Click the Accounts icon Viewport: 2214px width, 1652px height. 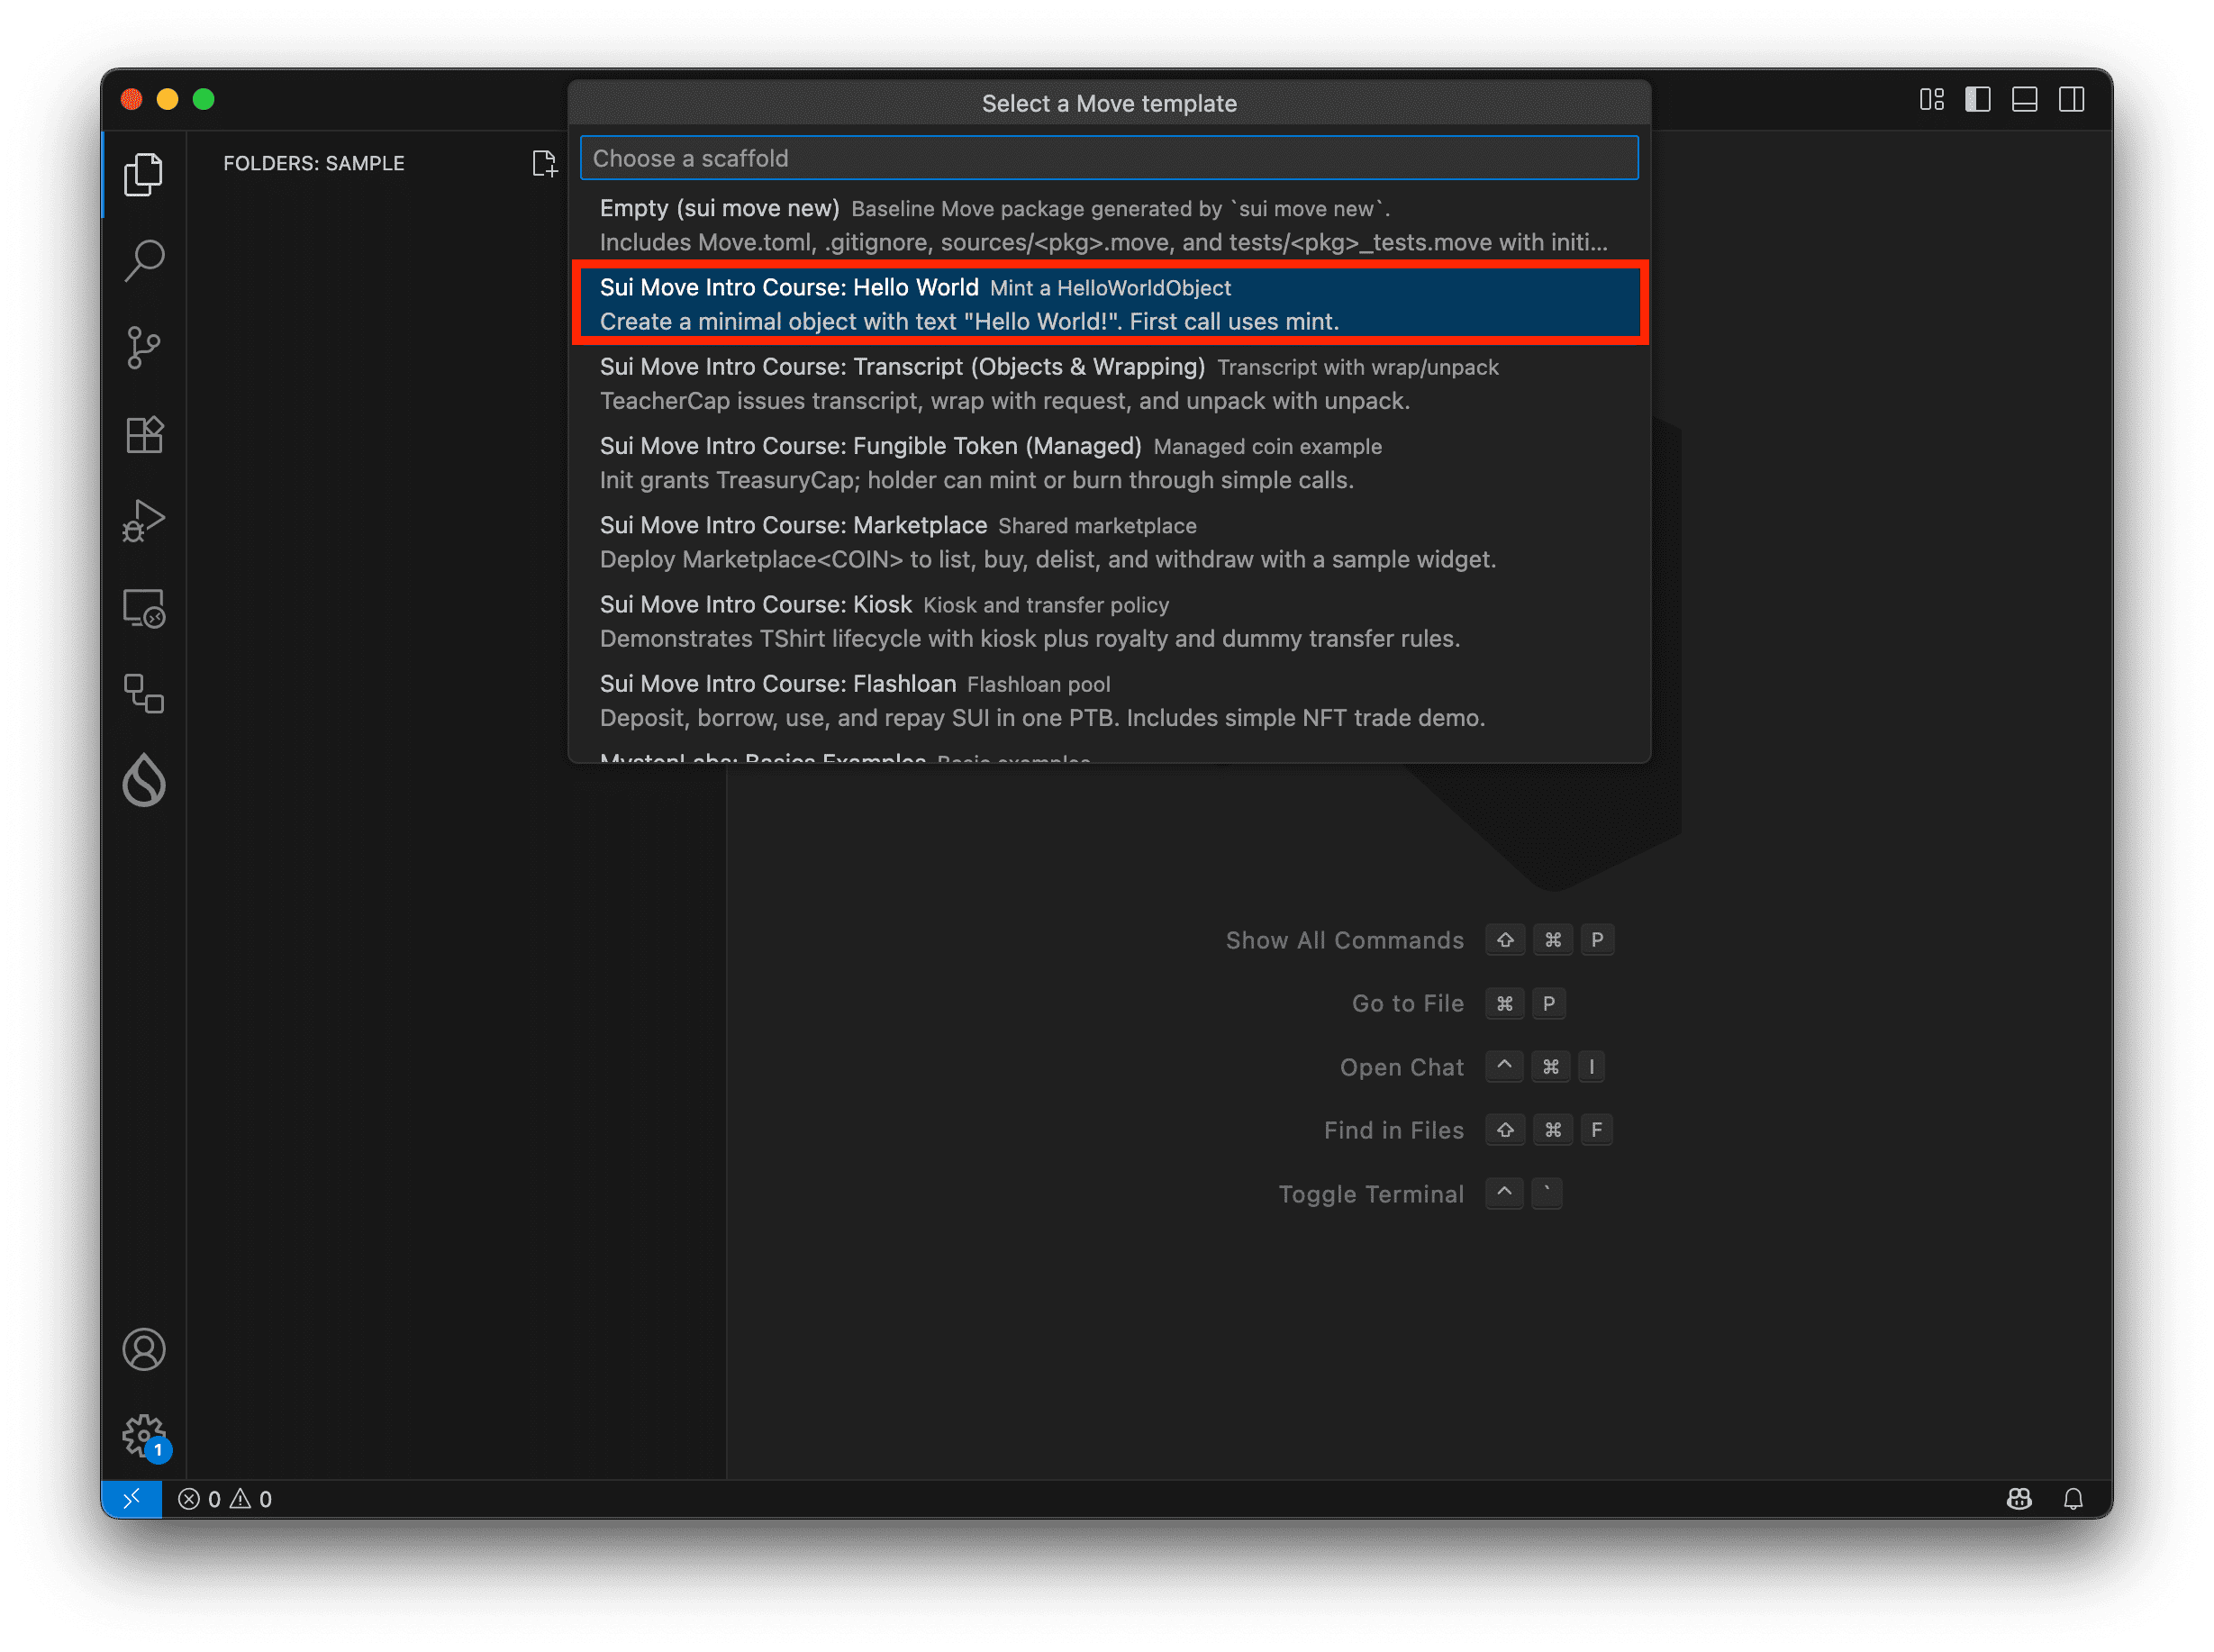144,1349
